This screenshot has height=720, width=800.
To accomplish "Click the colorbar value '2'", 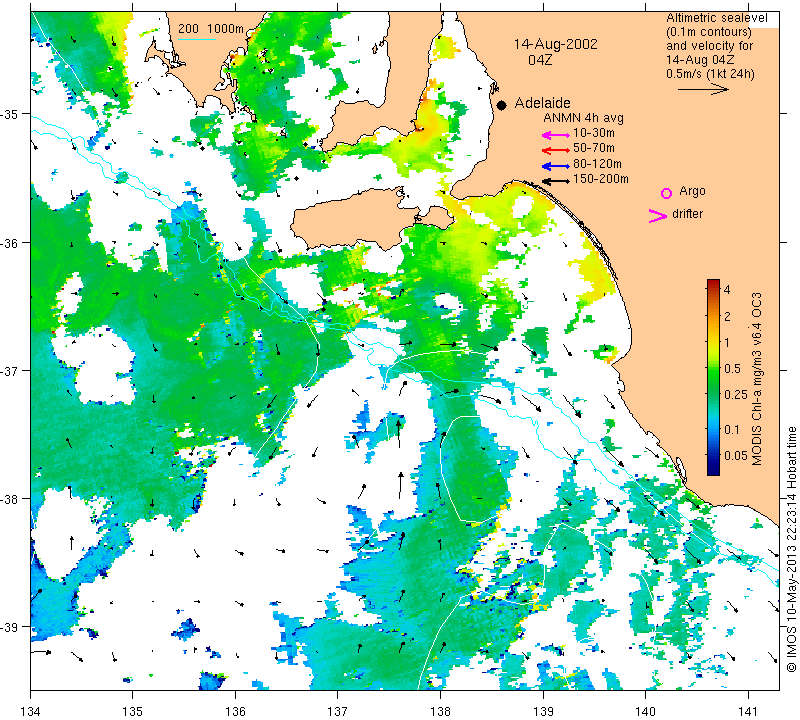I will 727,316.
